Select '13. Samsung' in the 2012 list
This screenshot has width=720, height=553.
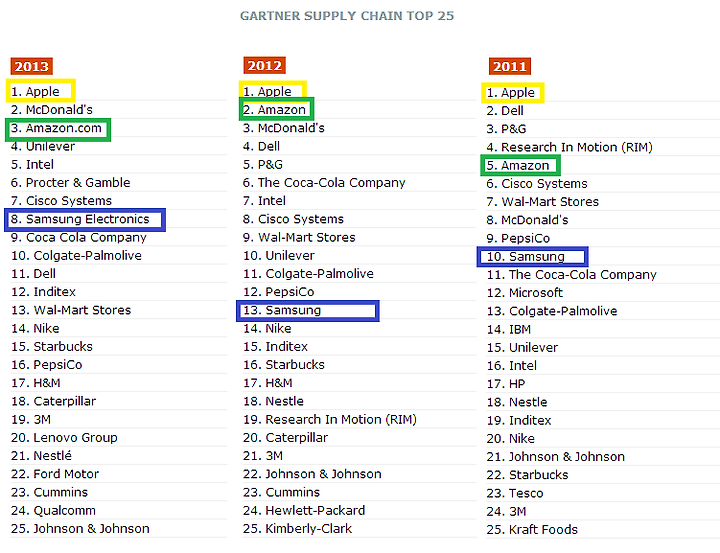pyautogui.click(x=282, y=310)
